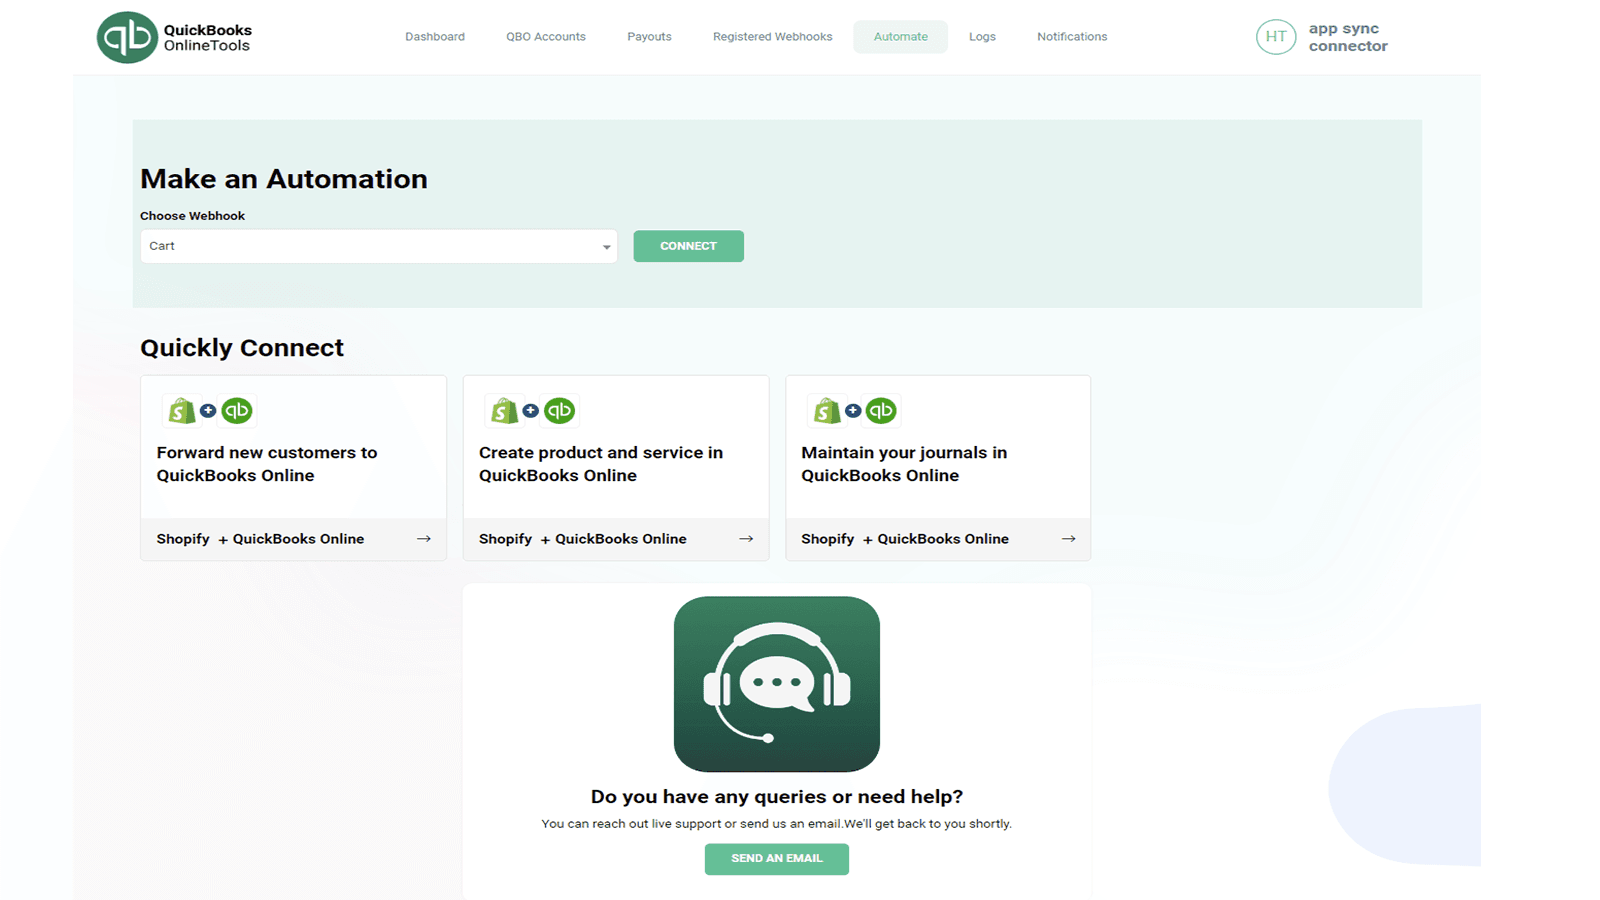
Task: Open the Notifications page
Action: pos(1071,36)
